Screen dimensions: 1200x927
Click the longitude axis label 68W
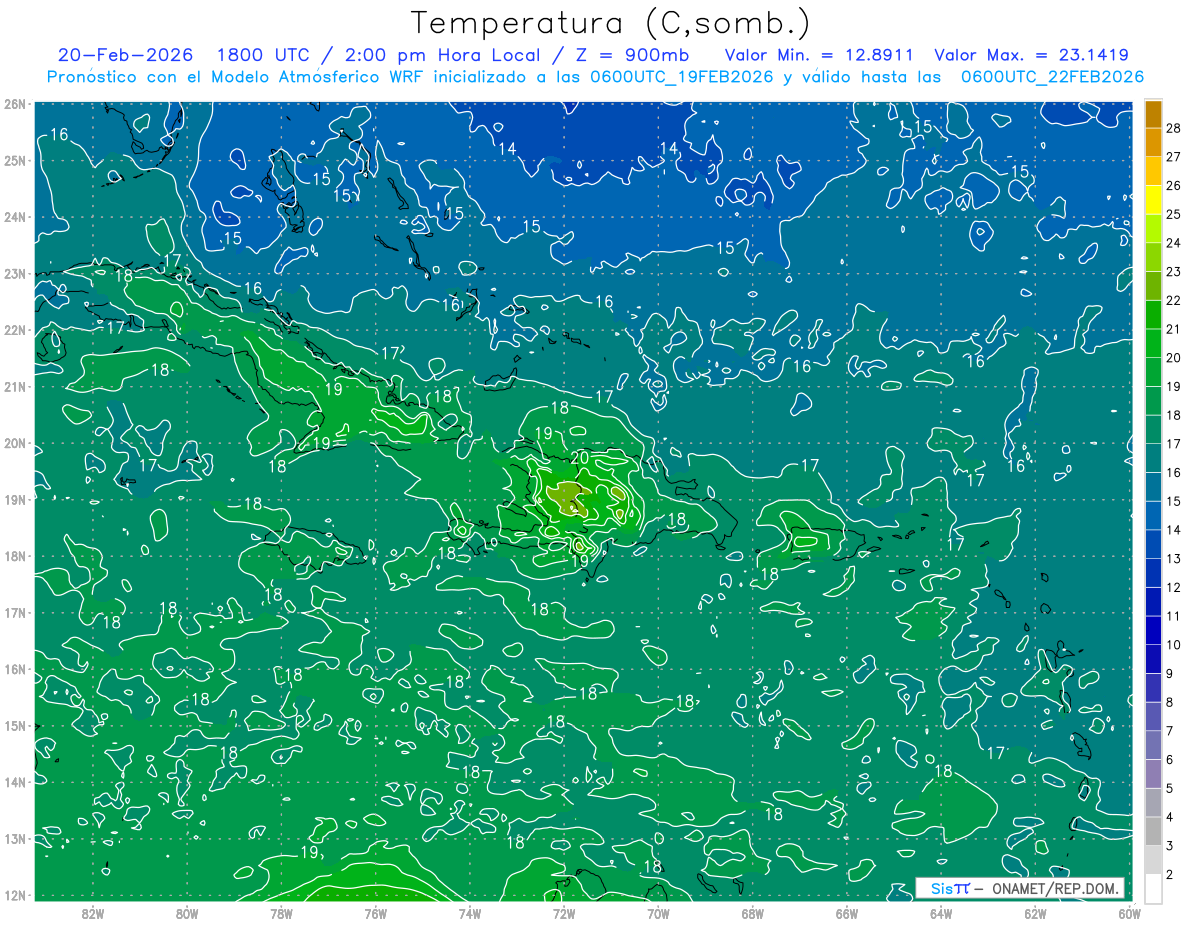point(753,913)
